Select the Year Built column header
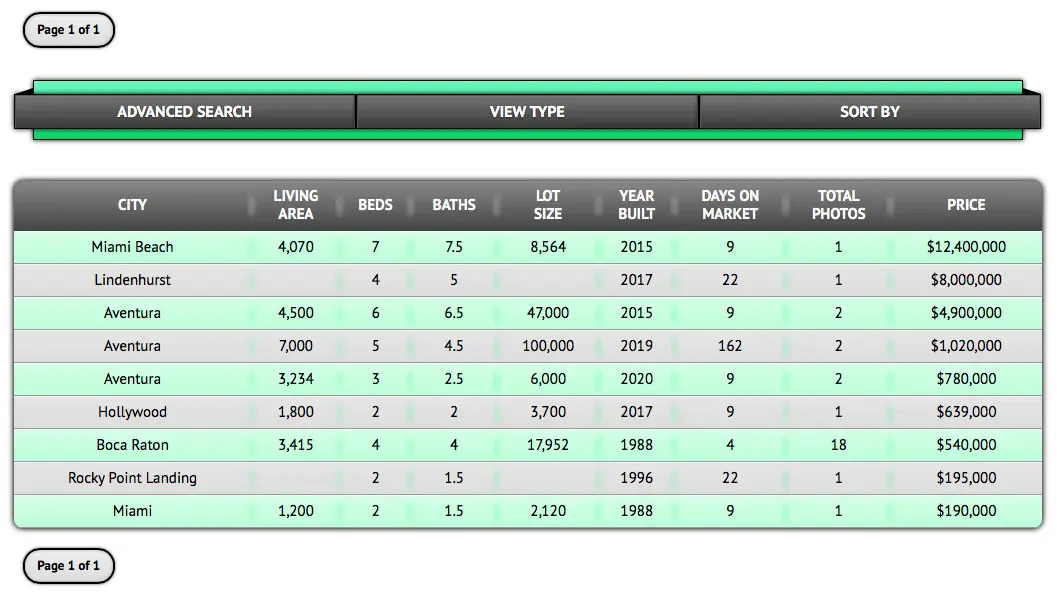The height and width of the screenshot is (598, 1057). (636, 205)
